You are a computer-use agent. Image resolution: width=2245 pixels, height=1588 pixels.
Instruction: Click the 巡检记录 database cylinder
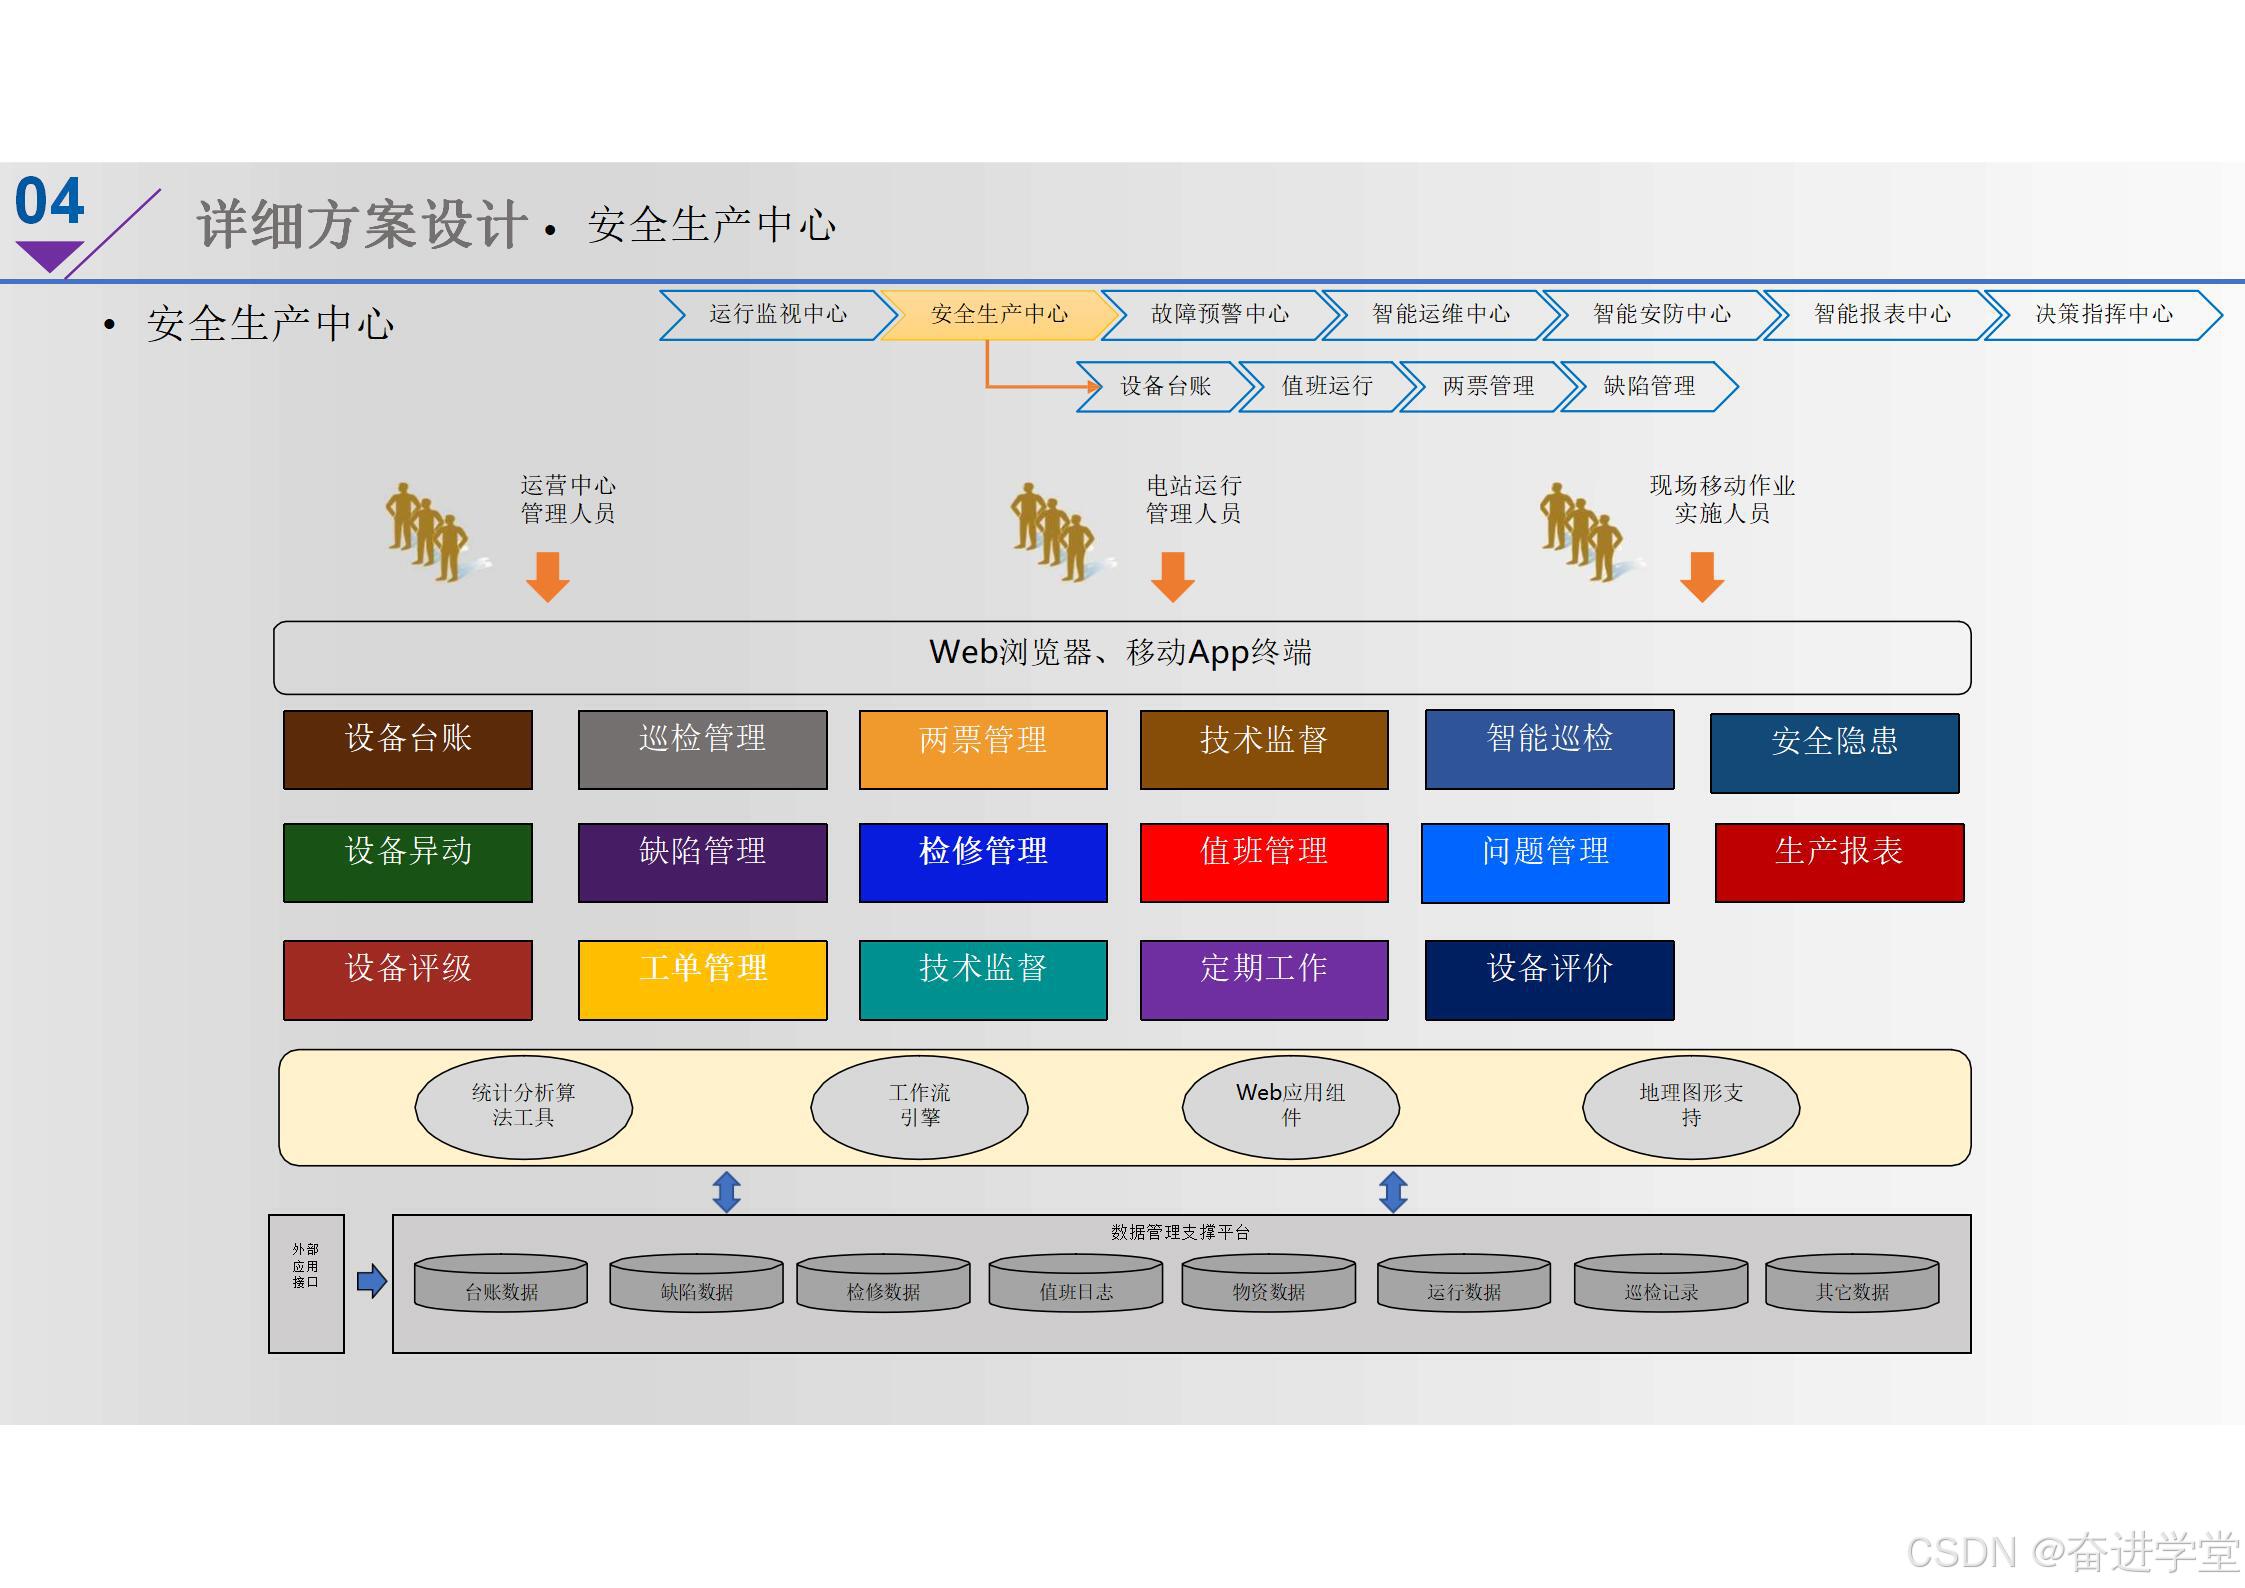1661,1284
